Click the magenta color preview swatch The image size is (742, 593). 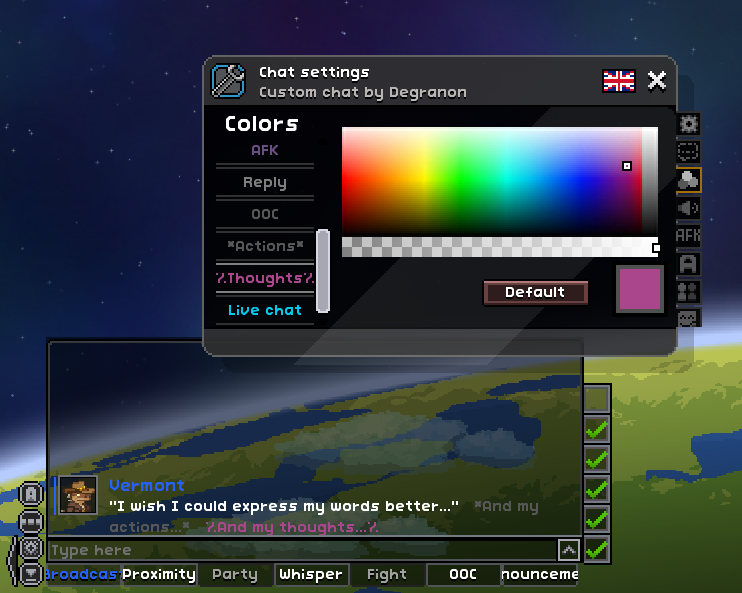pos(640,289)
